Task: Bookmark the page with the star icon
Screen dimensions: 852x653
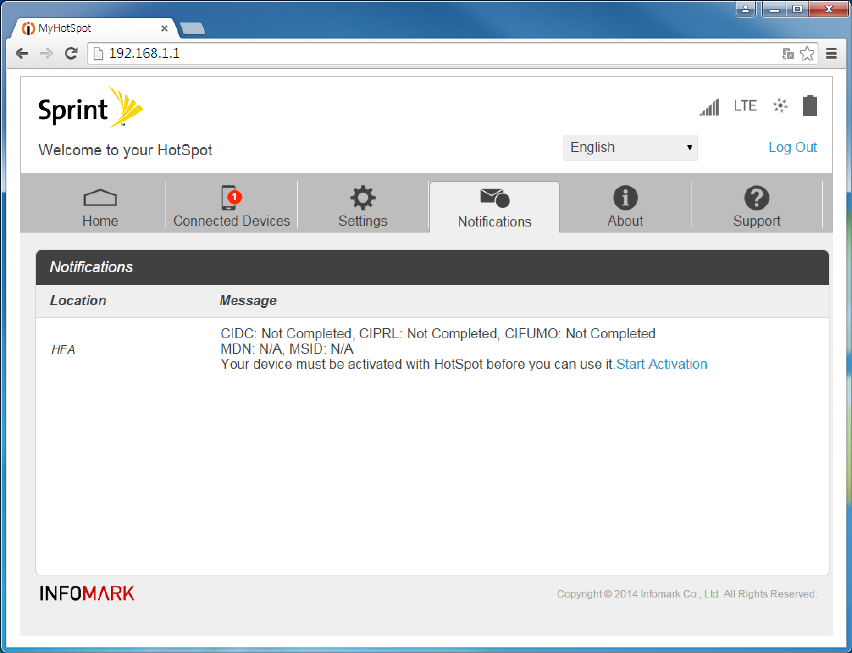Action: pyautogui.click(x=807, y=53)
